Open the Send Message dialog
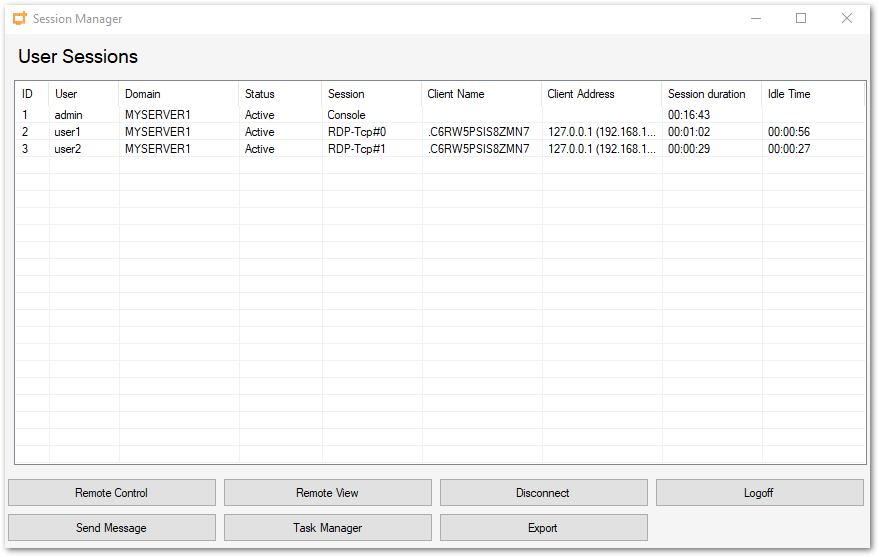Viewport: 879px width, 557px height. (x=111, y=528)
